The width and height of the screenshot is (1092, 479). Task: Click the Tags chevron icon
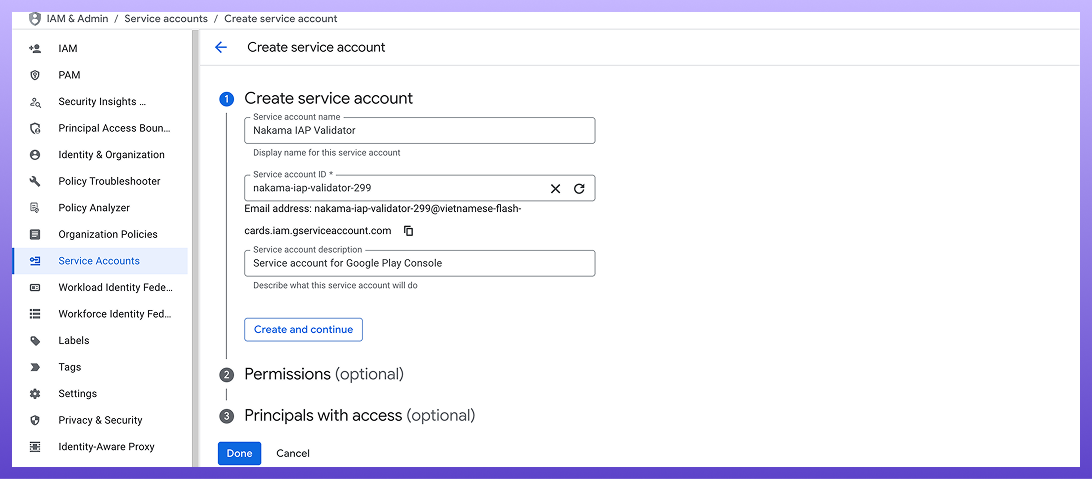(x=35, y=367)
